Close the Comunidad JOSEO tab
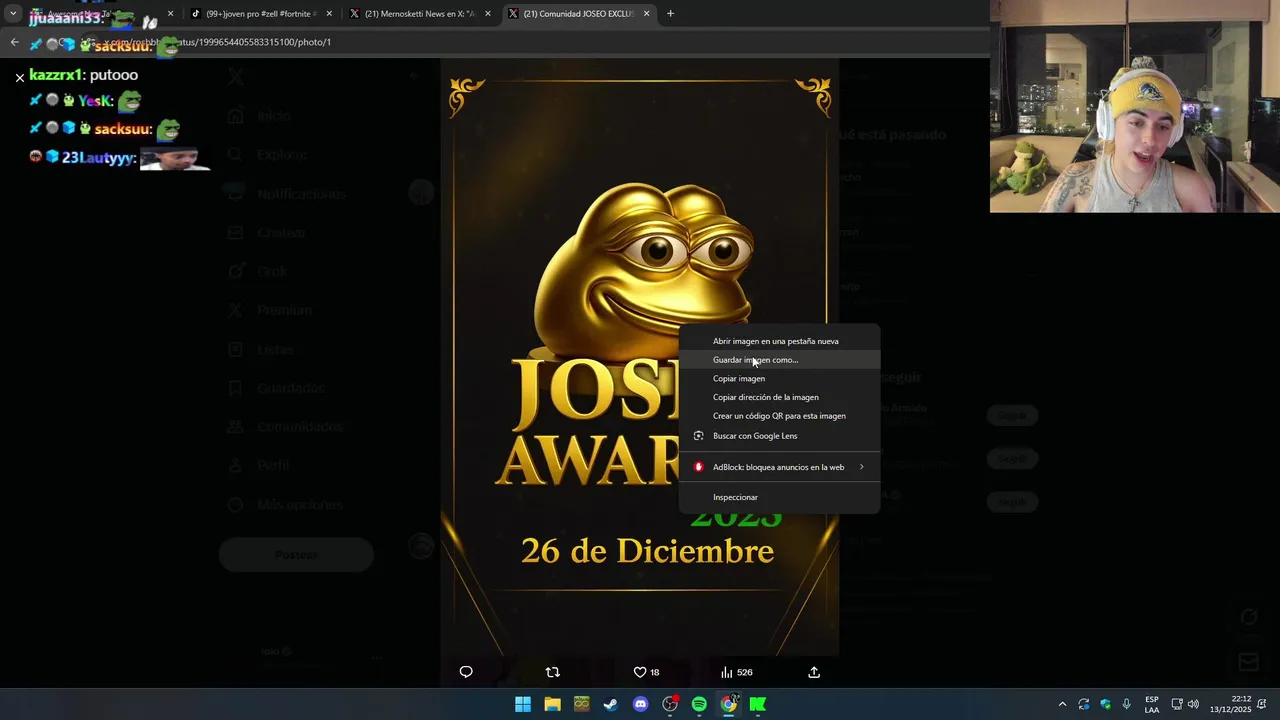Image resolution: width=1280 pixels, height=720 pixels. tap(647, 14)
